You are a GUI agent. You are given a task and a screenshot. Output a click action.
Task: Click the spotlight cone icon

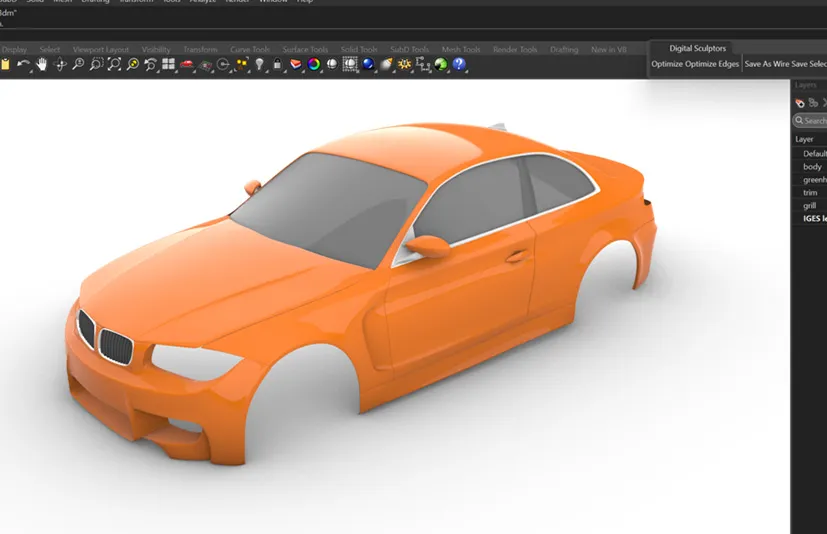(387, 64)
